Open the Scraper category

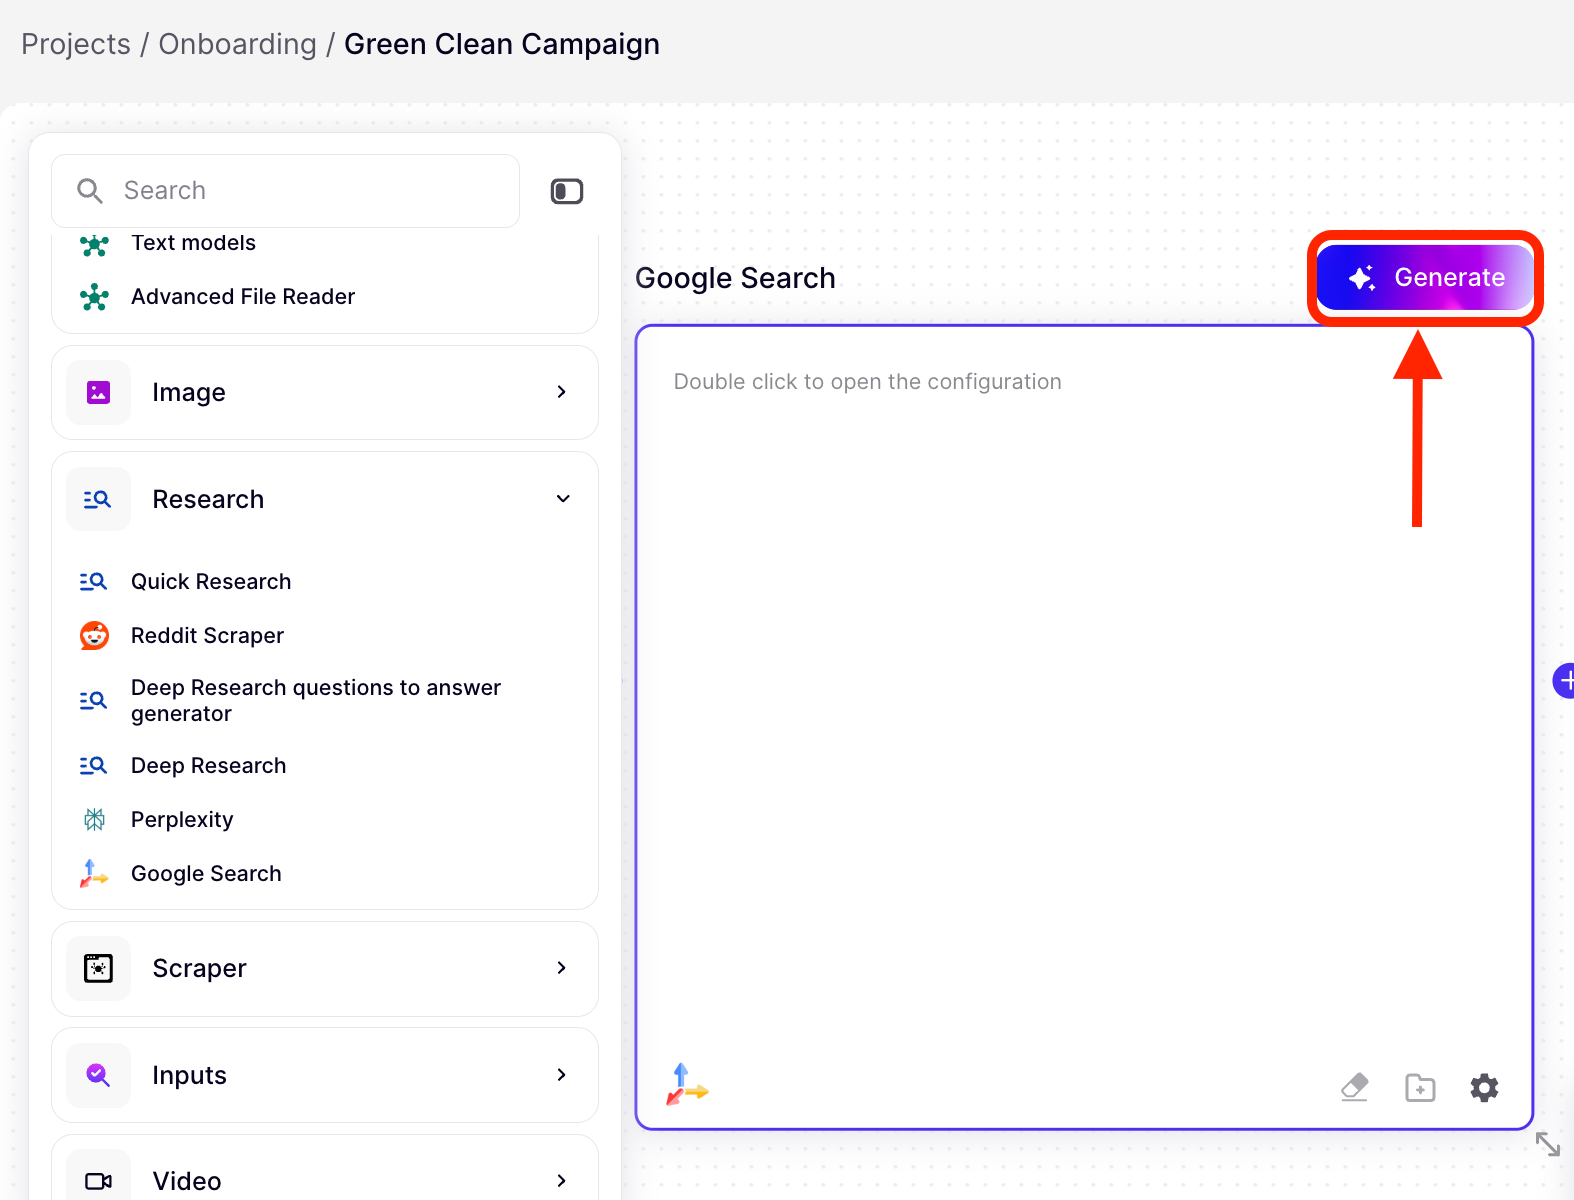(325, 969)
